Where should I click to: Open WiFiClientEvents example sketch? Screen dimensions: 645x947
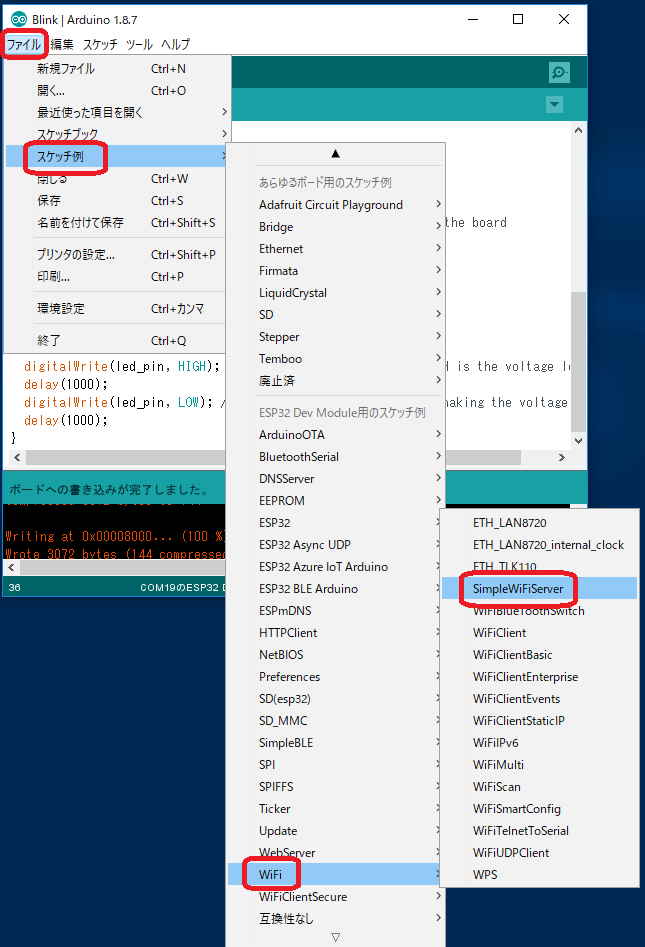click(539, 699)
